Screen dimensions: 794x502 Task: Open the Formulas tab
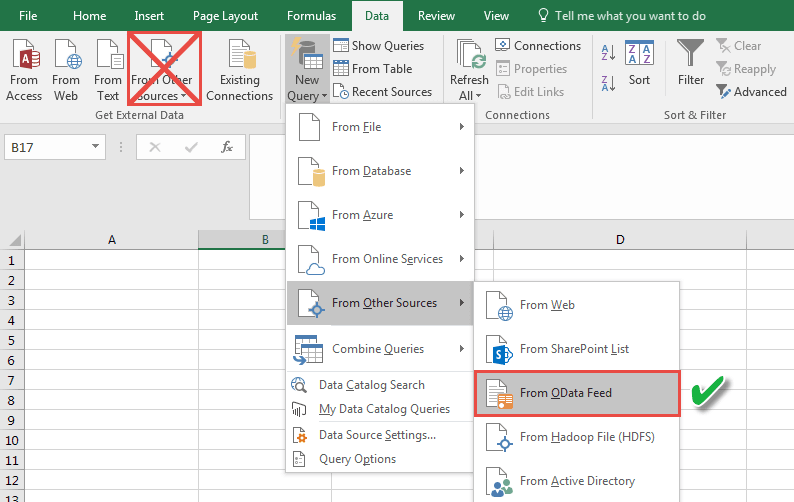[x=311, y=16]
